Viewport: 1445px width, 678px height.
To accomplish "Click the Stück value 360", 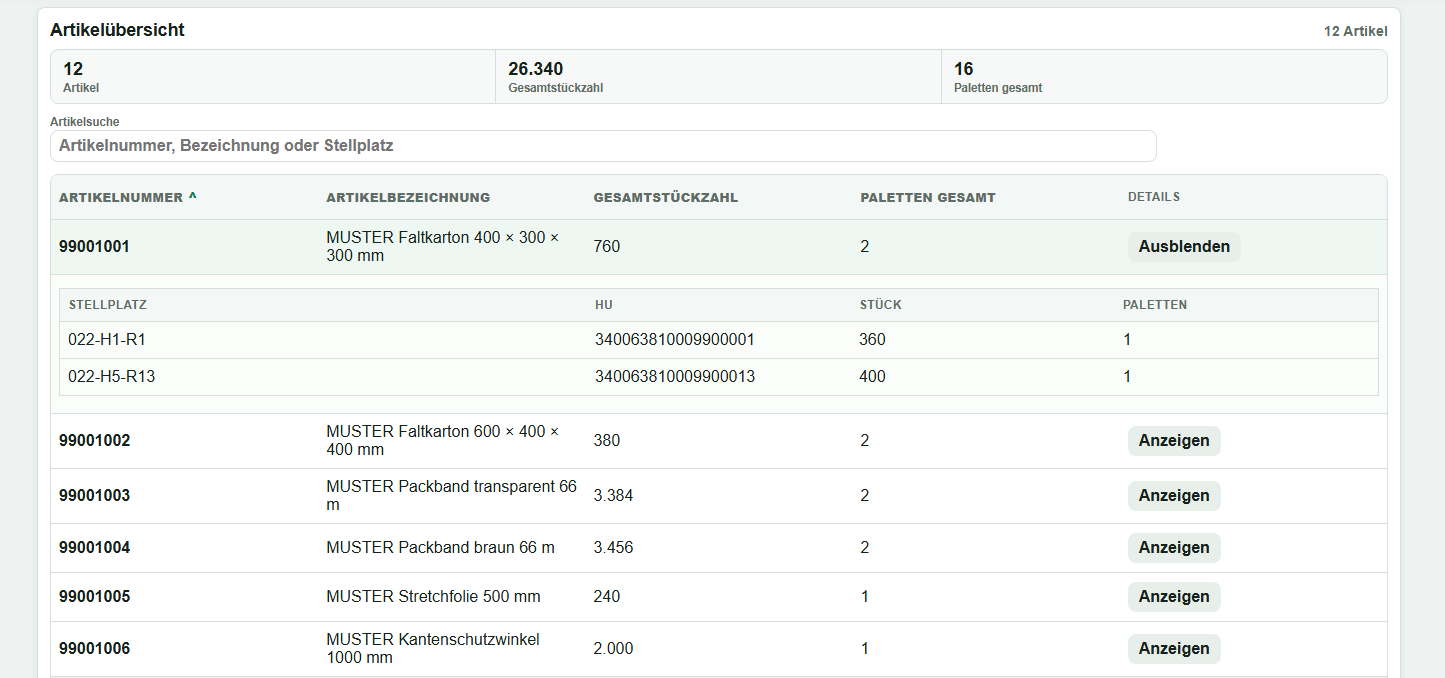I will click(872, 340).
